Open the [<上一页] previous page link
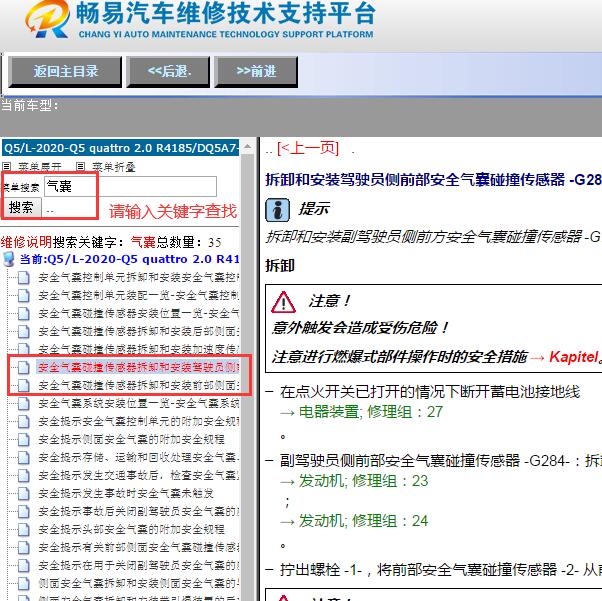Screen dimensions: 602x601 tap(308, 148)
